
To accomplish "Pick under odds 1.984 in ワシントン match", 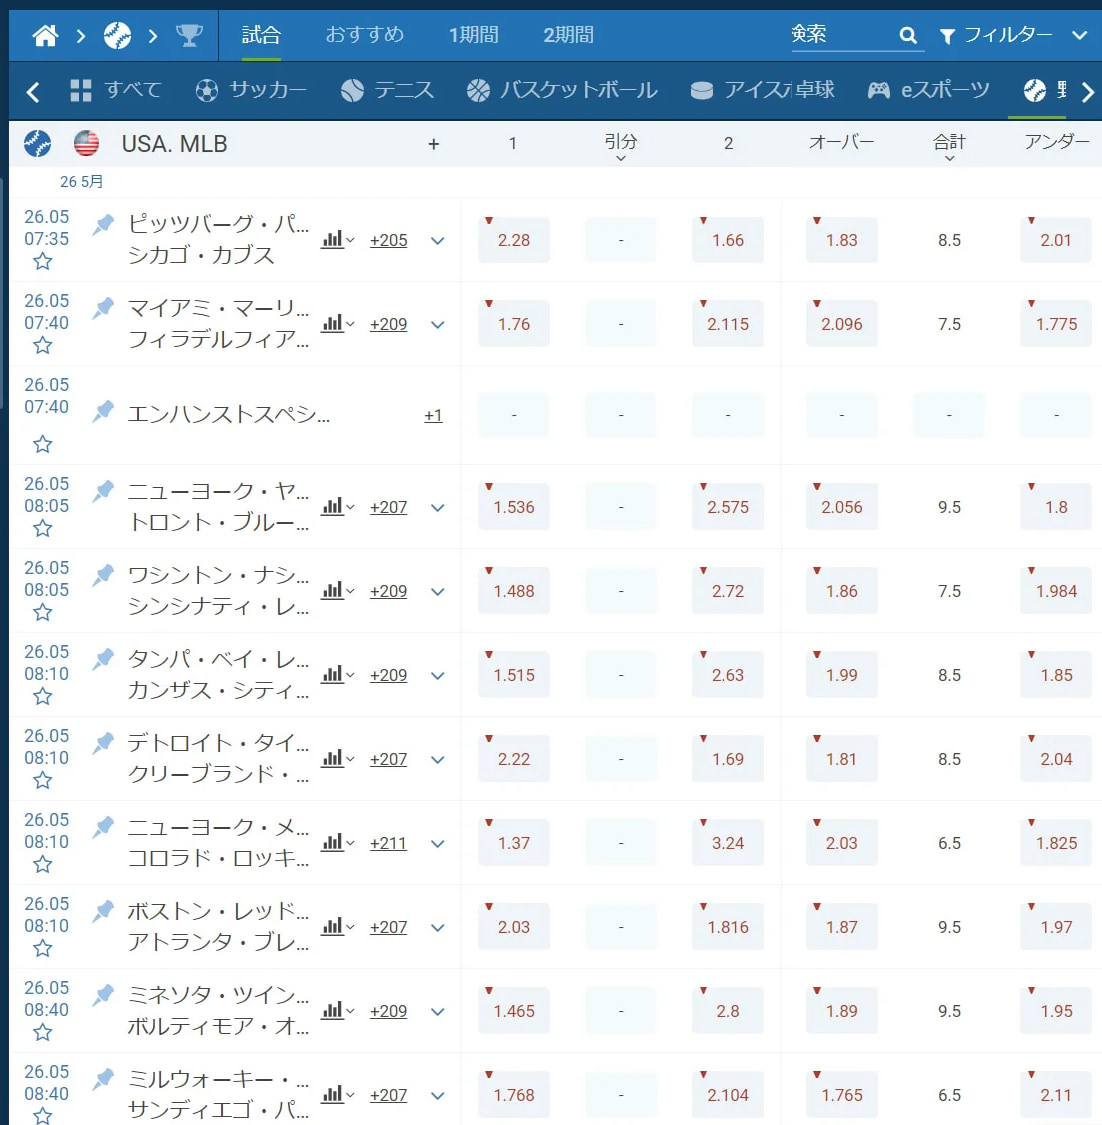I will 1056,591.
